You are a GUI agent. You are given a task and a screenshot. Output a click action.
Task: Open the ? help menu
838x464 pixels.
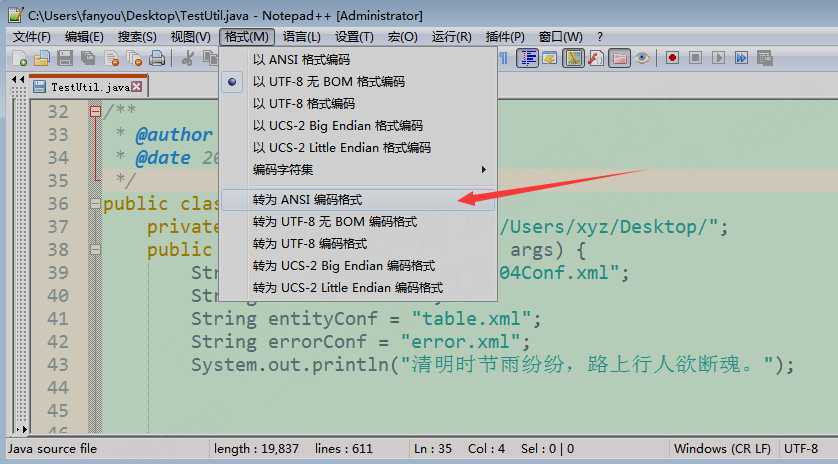point(600,37)
